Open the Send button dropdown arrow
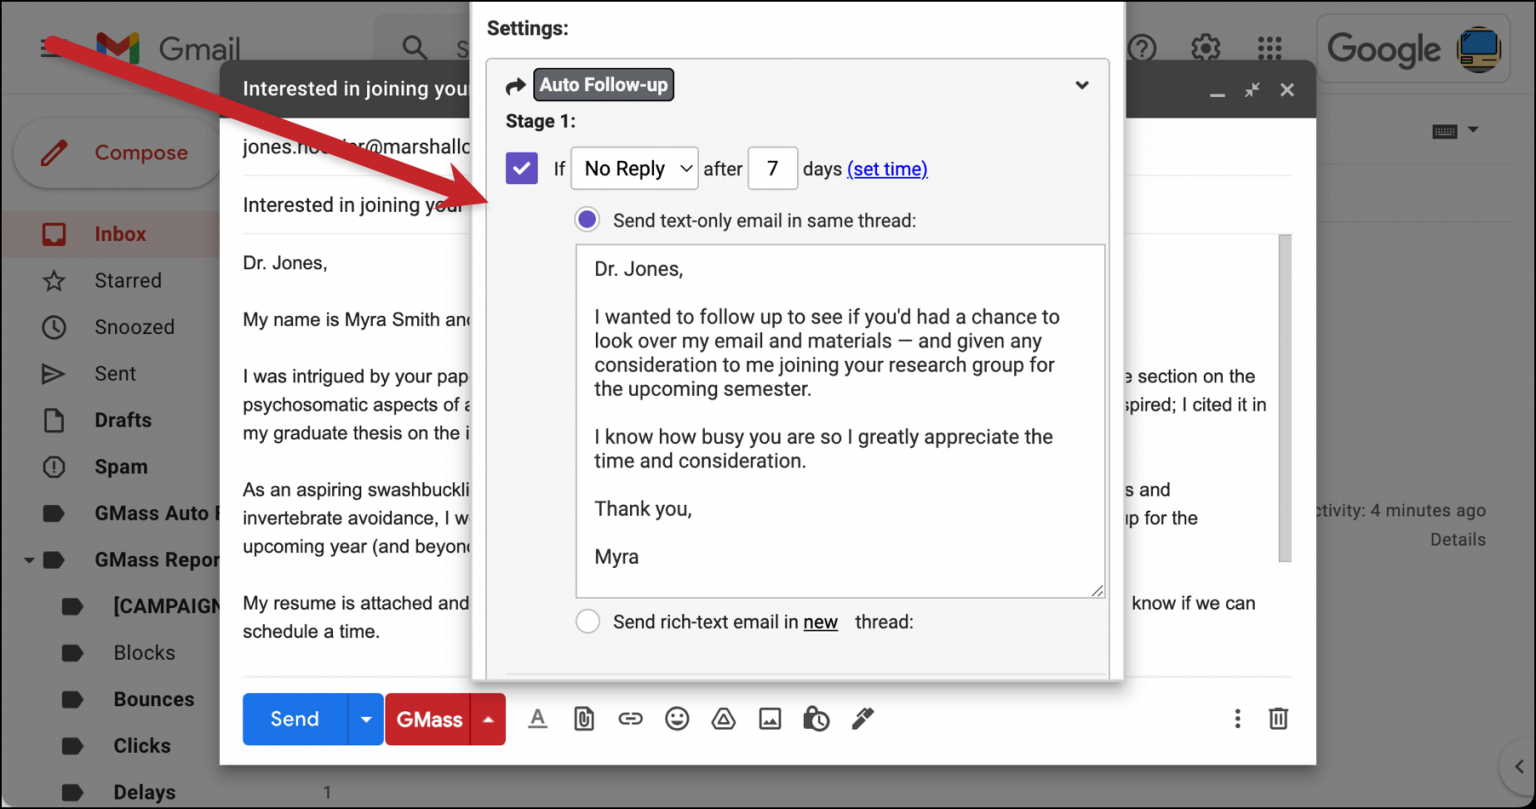1536x809 pixels. point(366,719)
